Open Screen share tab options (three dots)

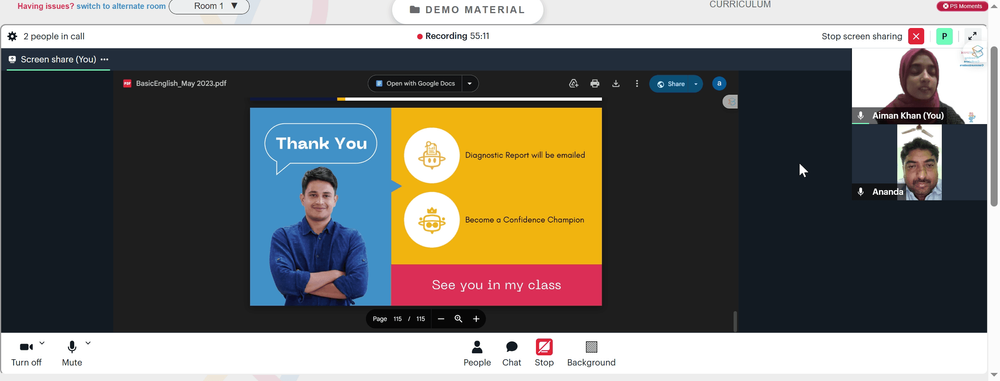(x=105, y=59)
